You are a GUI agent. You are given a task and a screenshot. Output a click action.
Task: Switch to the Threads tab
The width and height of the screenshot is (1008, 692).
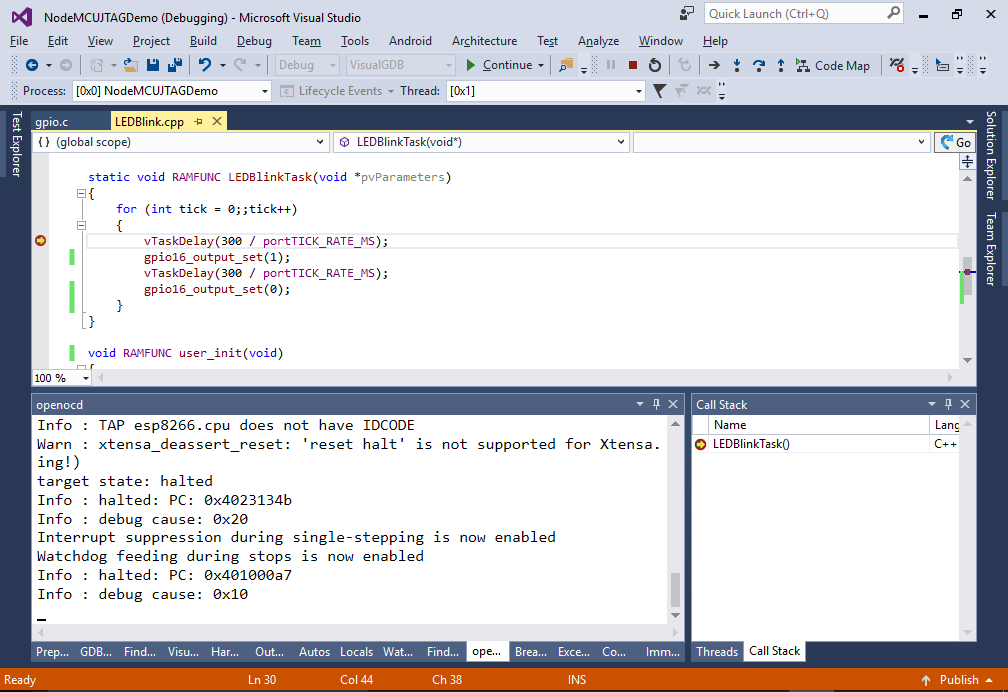pyautogui.click(x=717, y=651)
